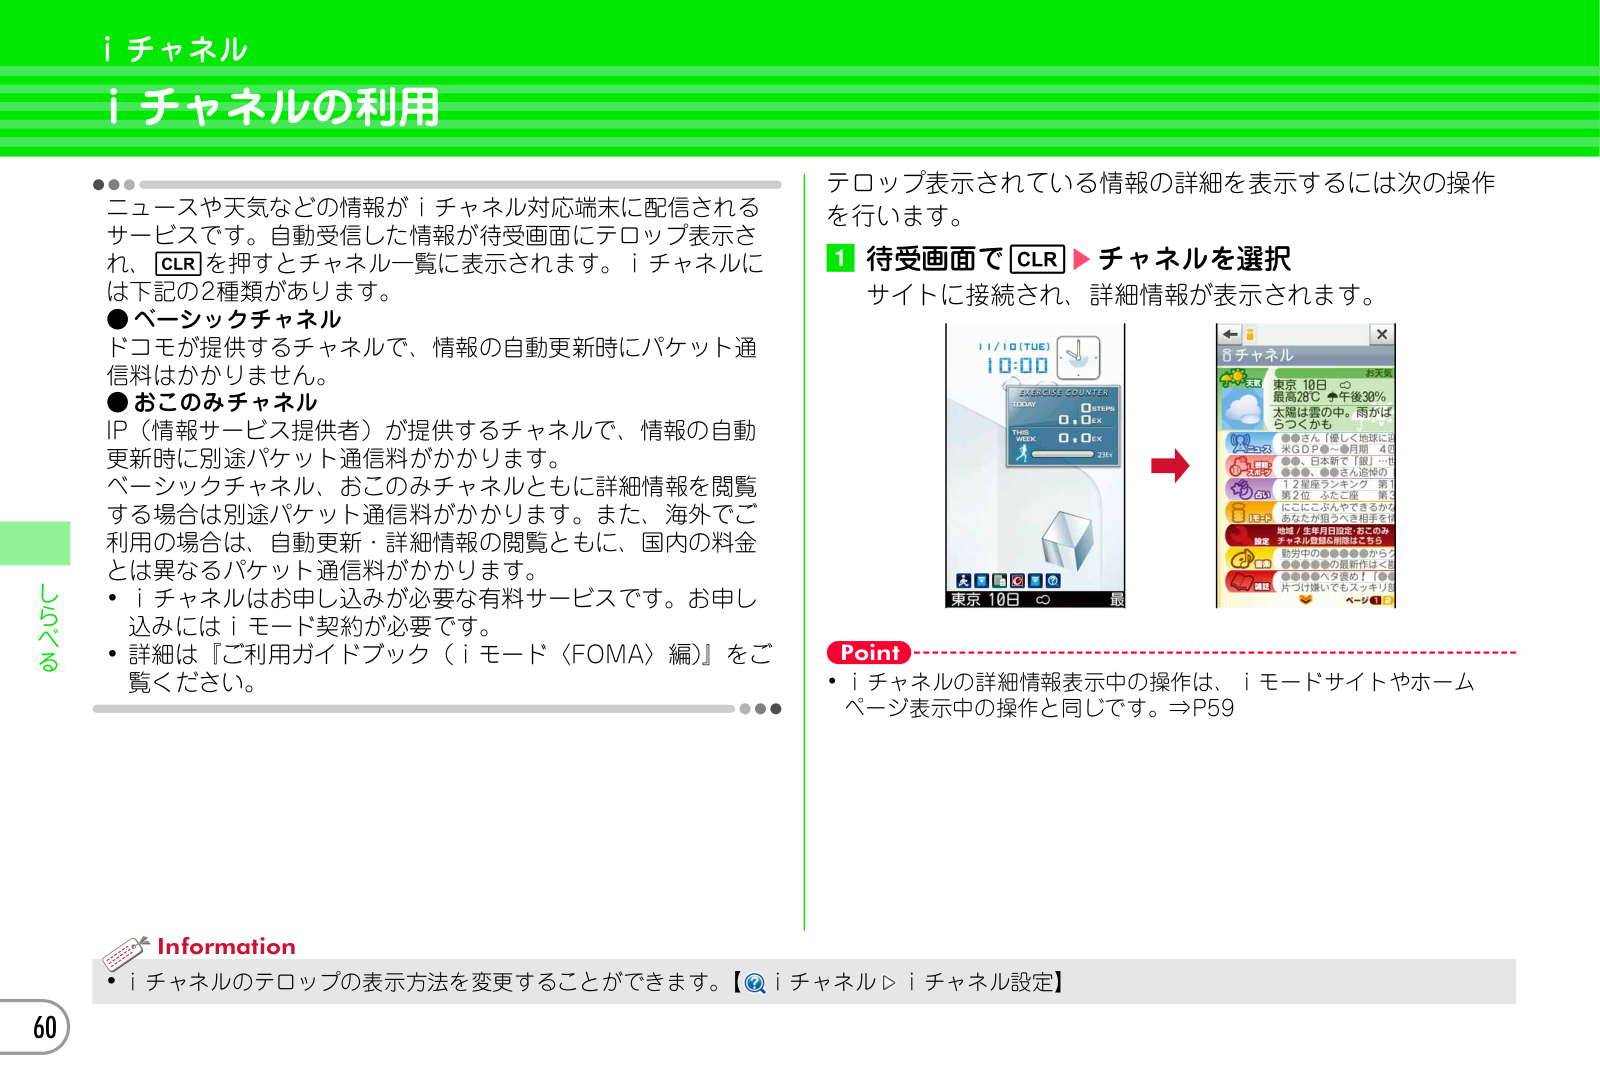Click the iチャネル設定 menu path text
This screenshot has width=1600, height=1089.
click(x=979, y=982)
